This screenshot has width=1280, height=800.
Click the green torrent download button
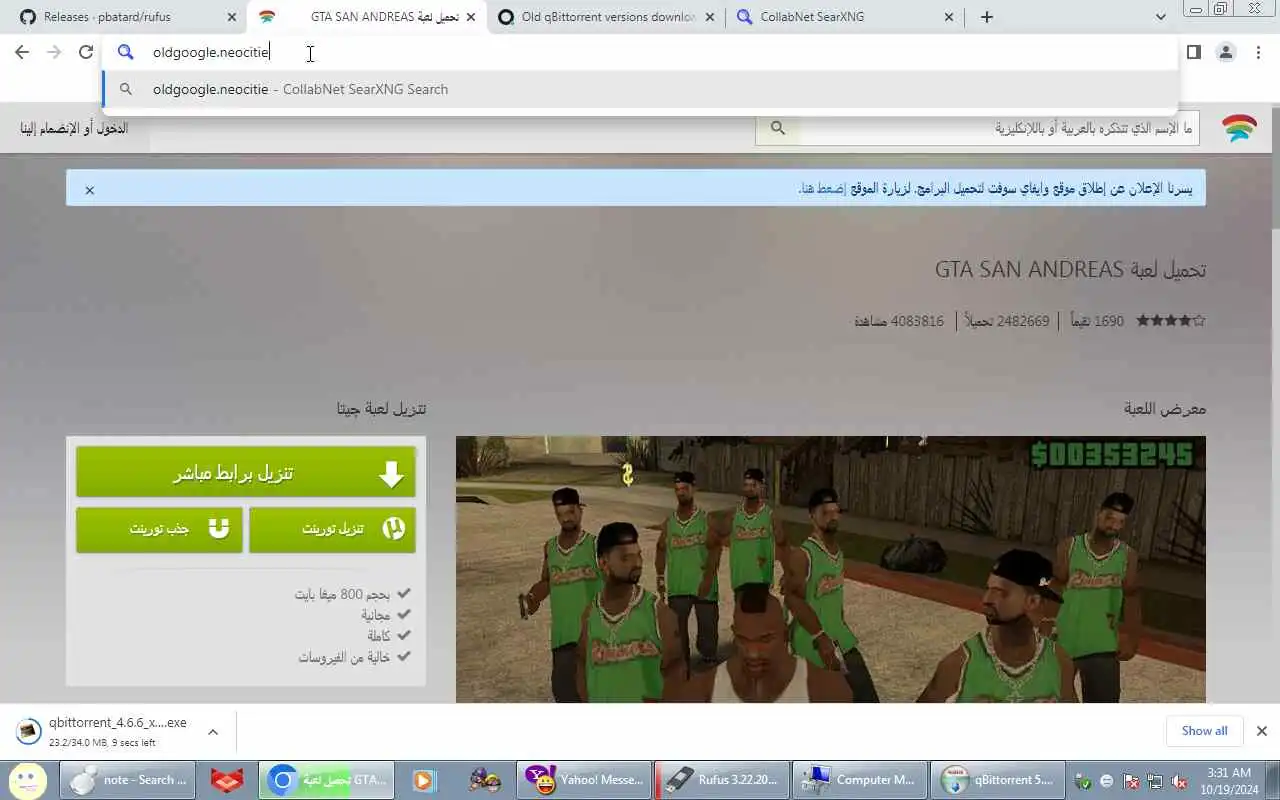[x=332, y=529]
